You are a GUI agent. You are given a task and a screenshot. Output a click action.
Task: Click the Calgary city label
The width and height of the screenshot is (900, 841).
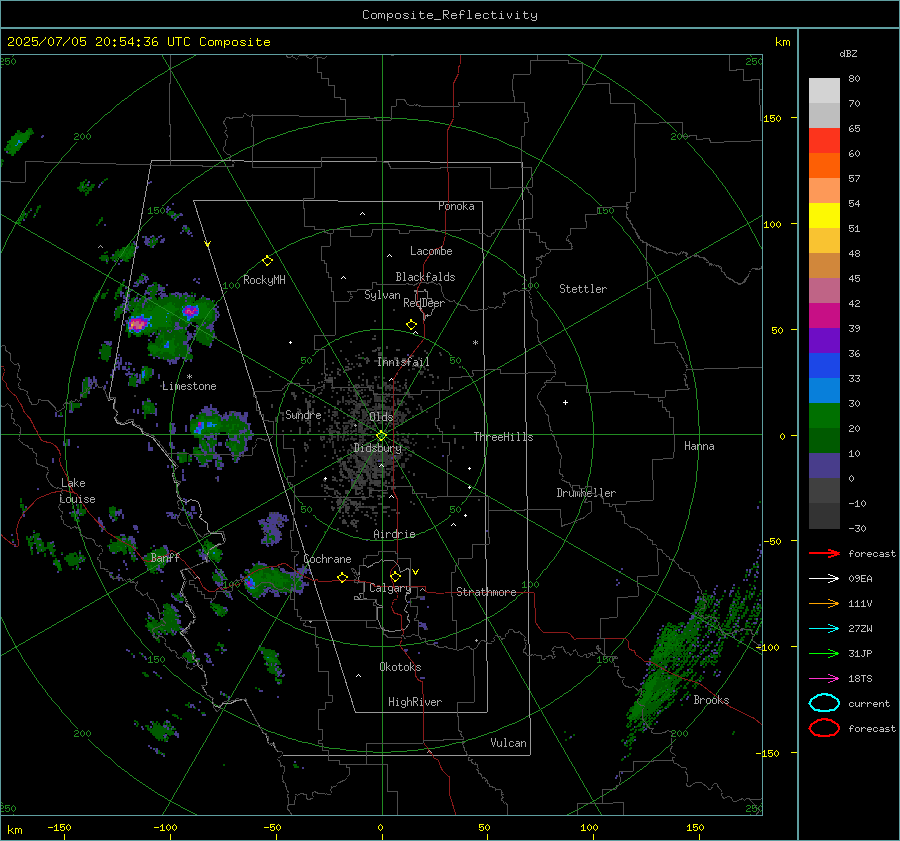click(x=390, y=588)
